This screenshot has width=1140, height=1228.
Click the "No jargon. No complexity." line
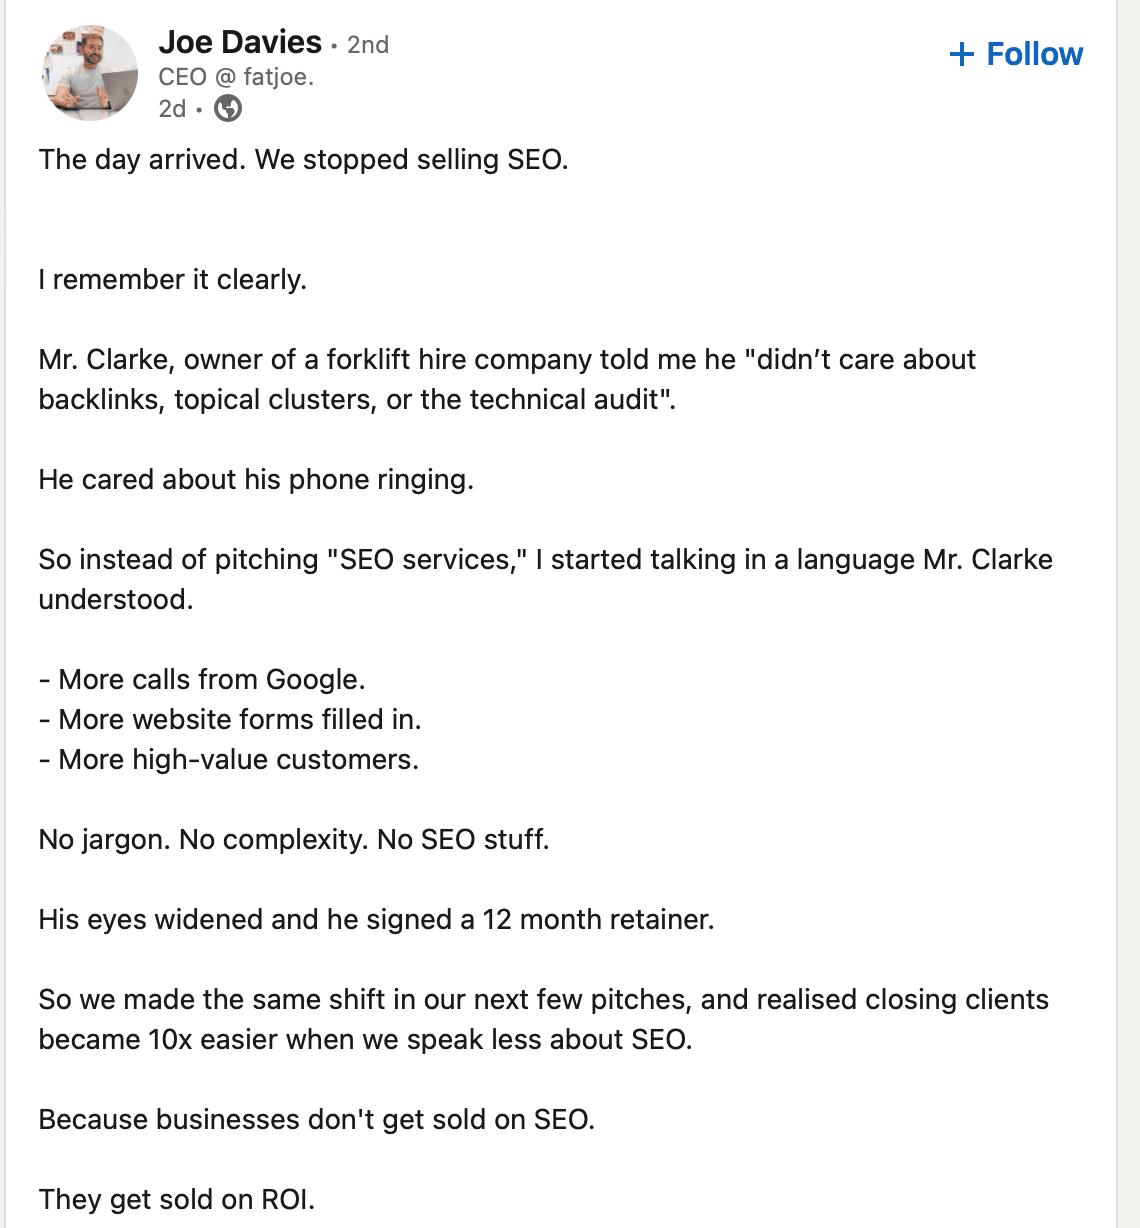coord(294,840)
